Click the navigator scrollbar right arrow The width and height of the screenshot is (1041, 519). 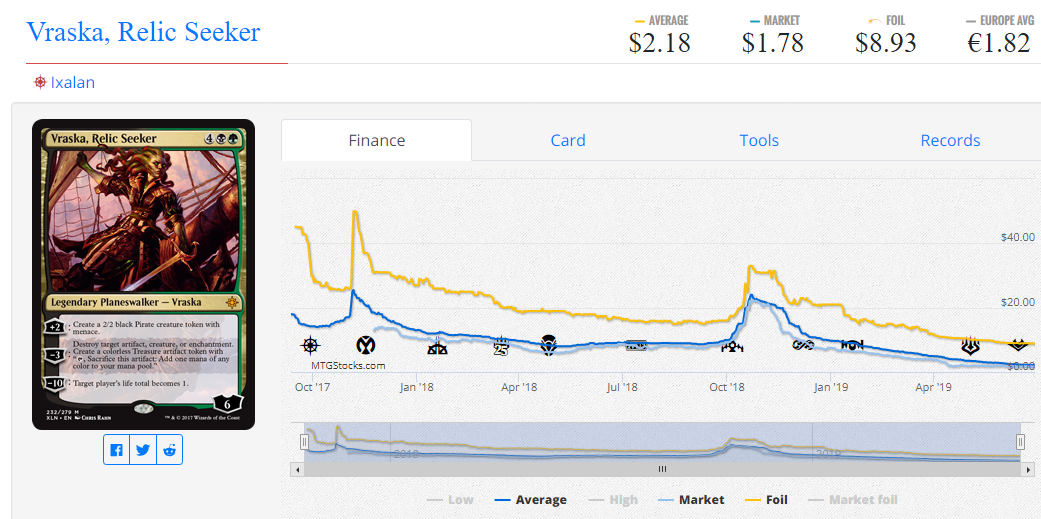point(1026,469)
